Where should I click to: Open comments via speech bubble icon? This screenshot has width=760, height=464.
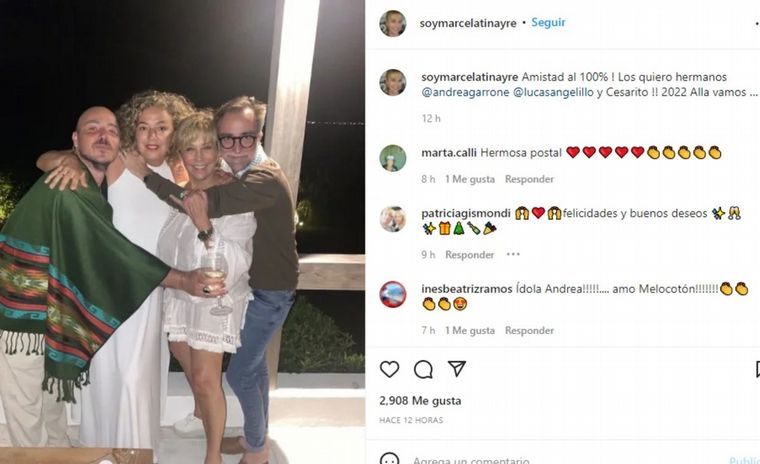pos(423,369)
